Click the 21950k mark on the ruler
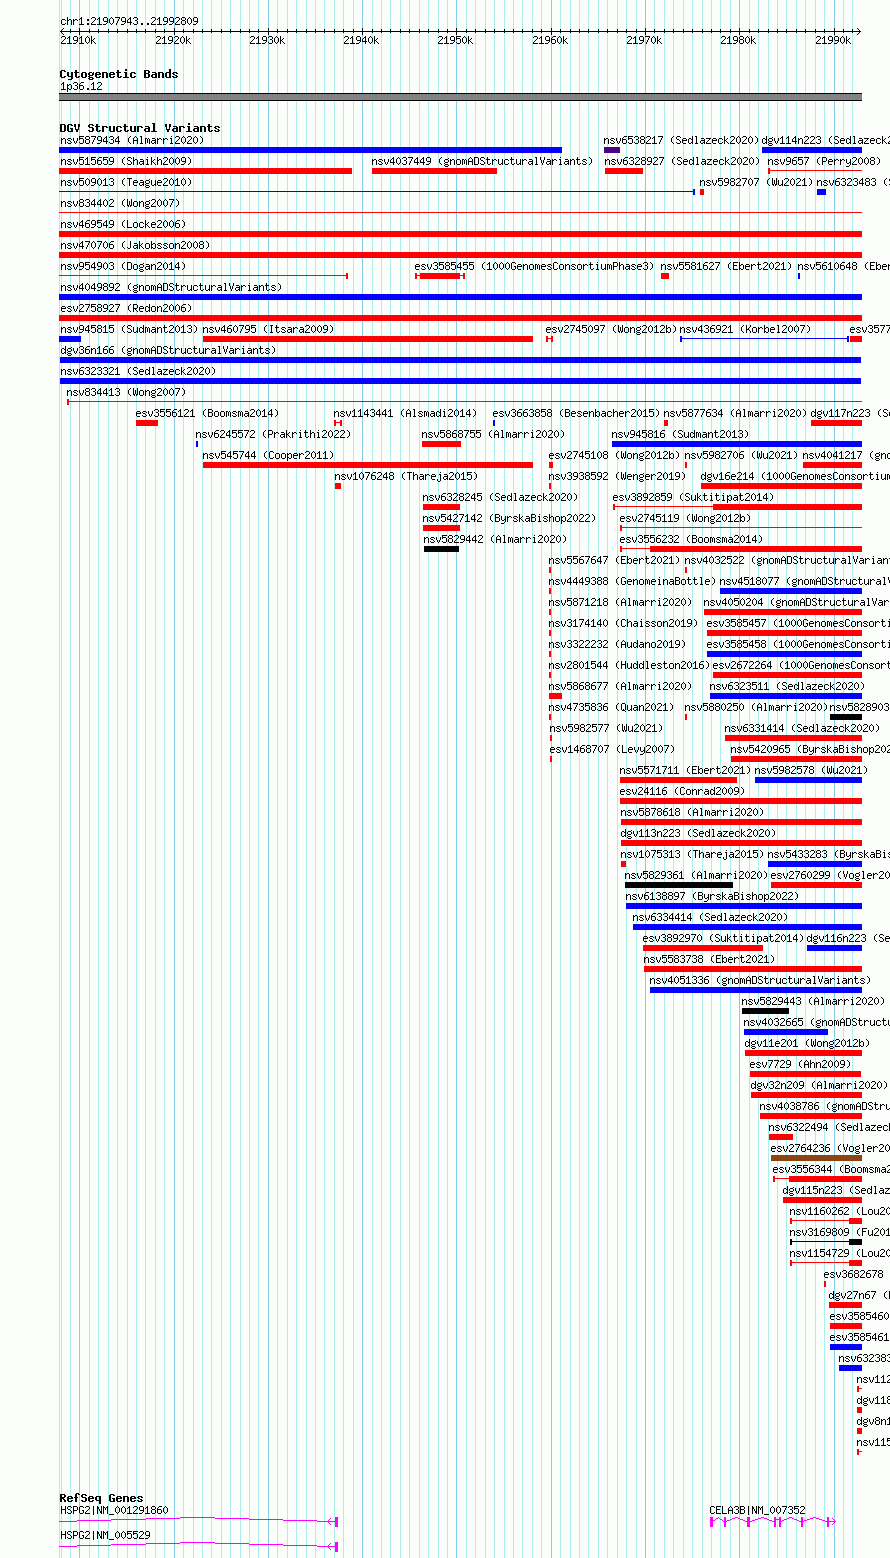Screen dimensions: 890x1558 click(455, 40)
